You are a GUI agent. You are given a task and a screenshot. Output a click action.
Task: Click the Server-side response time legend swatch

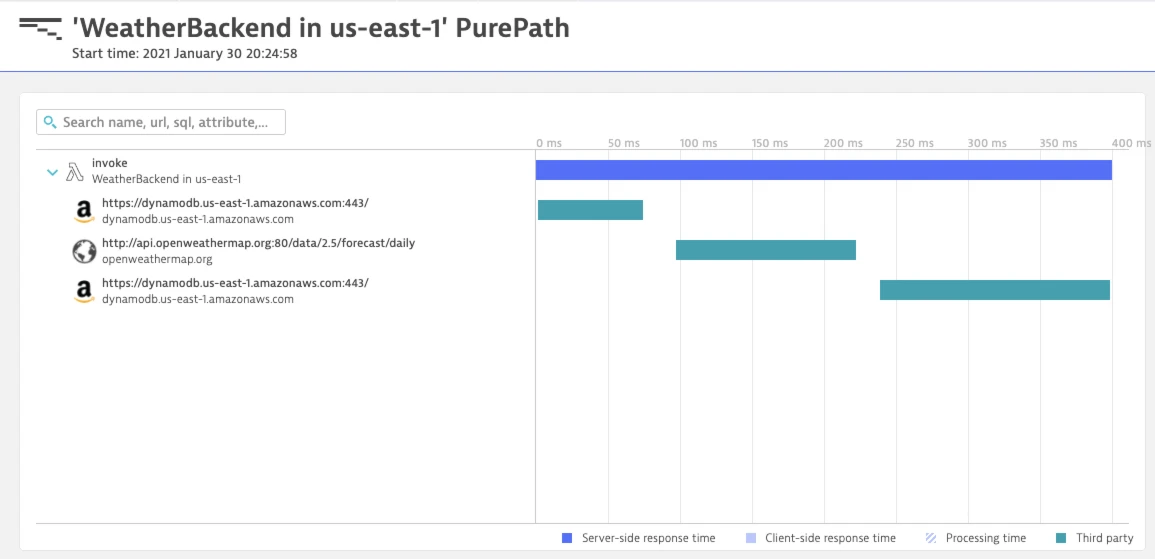pyautogui.click(x=567, y=538)
